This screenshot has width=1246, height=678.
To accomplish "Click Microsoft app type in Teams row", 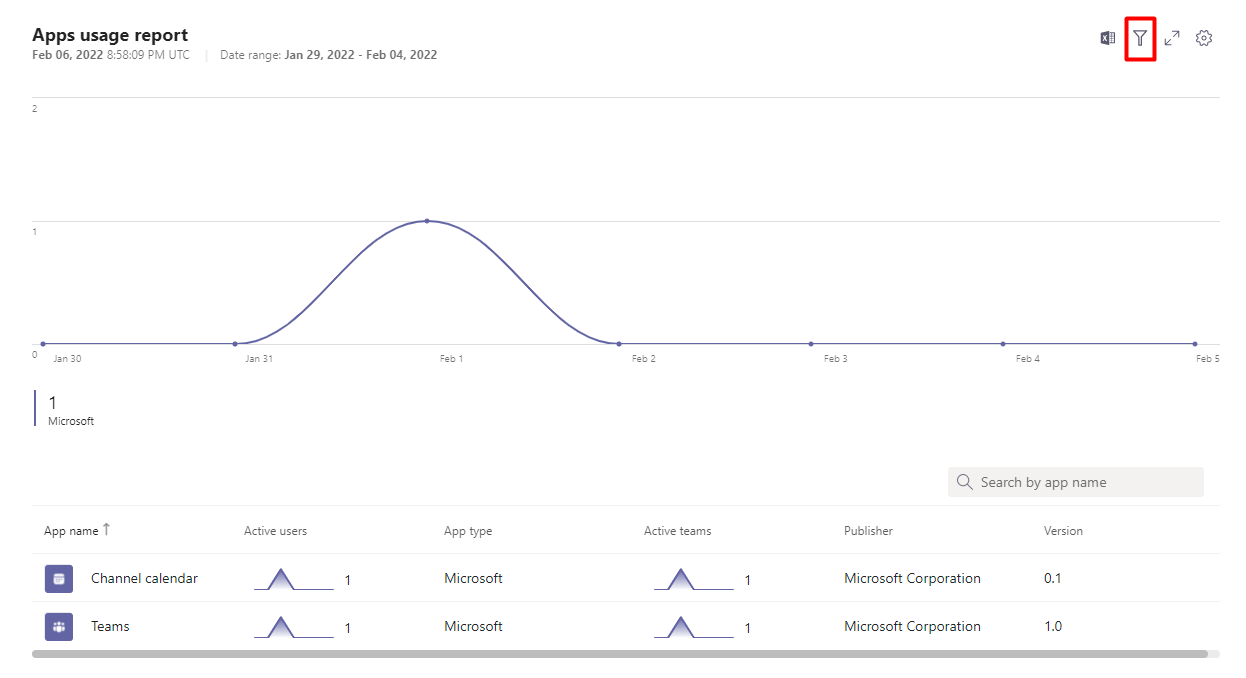I will point(473,627).
